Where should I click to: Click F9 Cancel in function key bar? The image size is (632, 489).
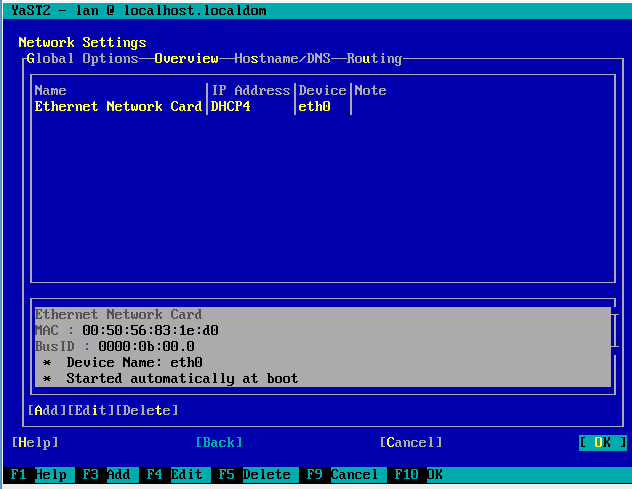(342, 474)
